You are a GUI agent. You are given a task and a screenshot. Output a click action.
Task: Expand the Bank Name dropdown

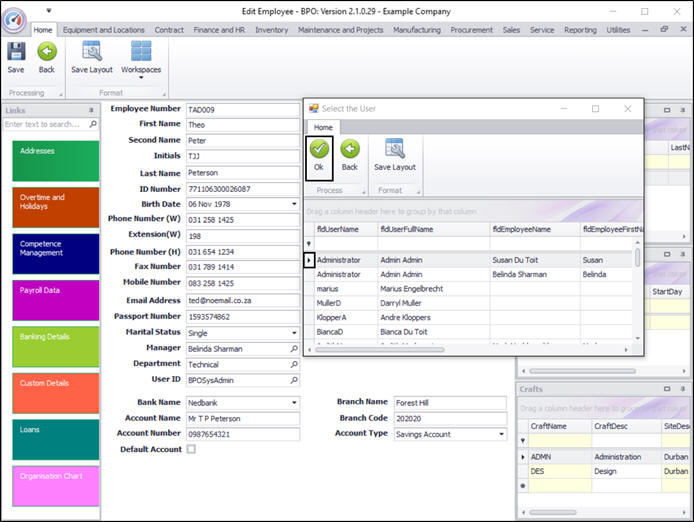pos(293,403)
